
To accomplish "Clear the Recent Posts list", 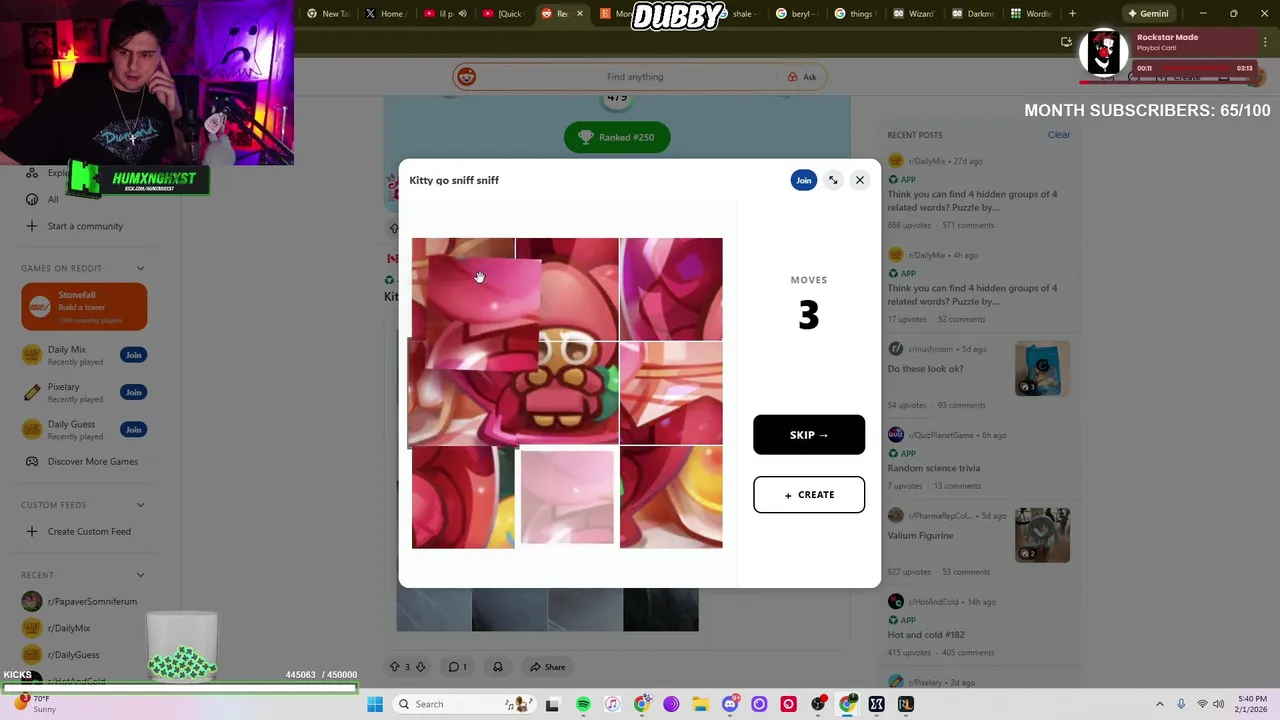I will tap(1058, 135).
